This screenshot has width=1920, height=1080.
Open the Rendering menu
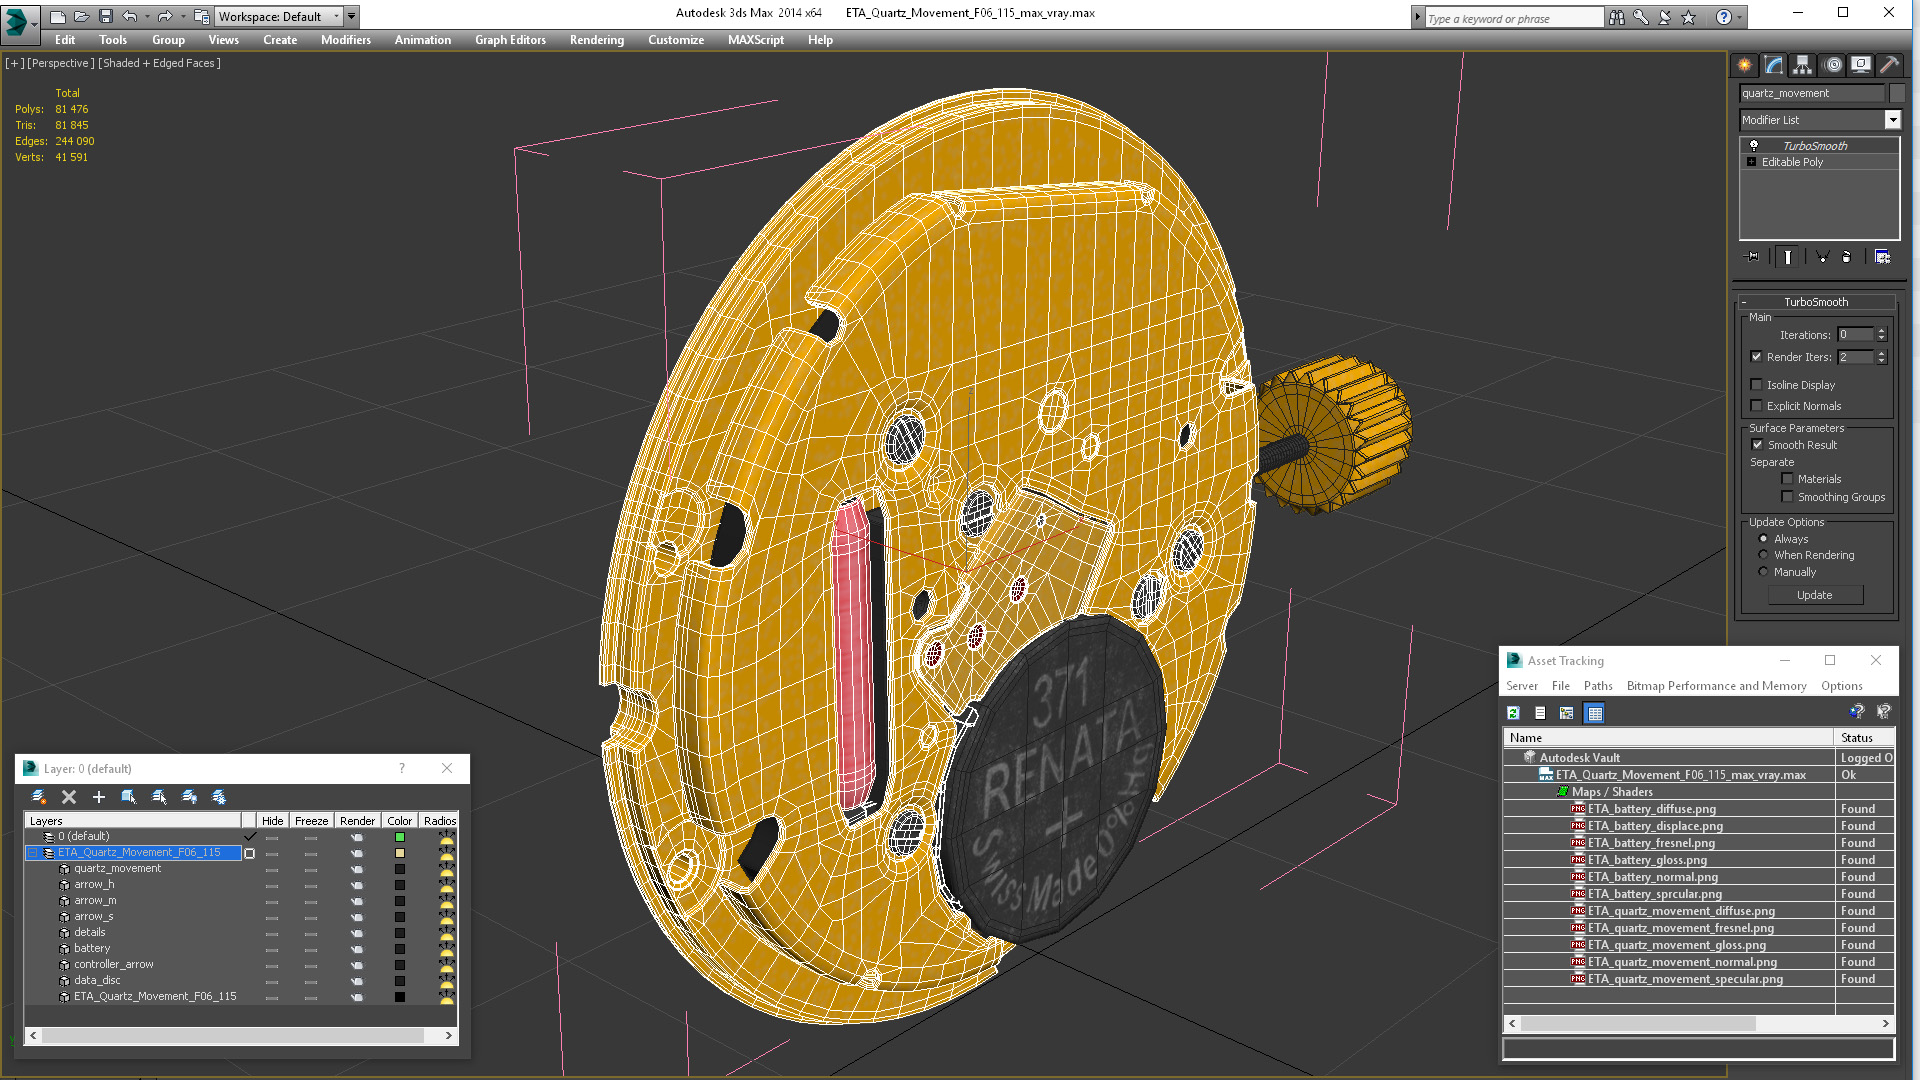[597, 40]
